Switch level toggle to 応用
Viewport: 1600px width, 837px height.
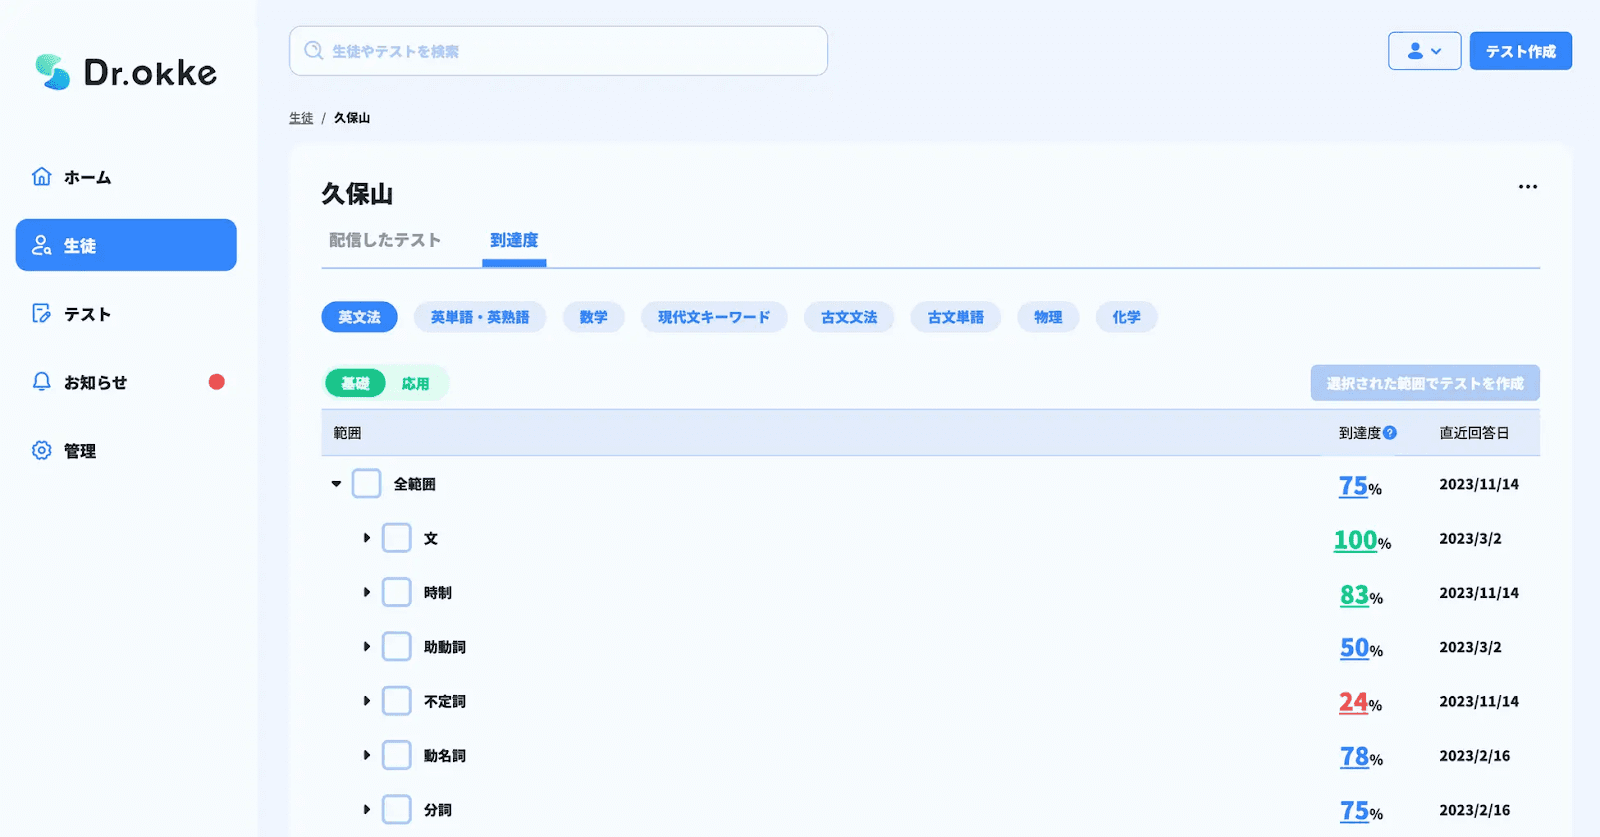point(415,383)
